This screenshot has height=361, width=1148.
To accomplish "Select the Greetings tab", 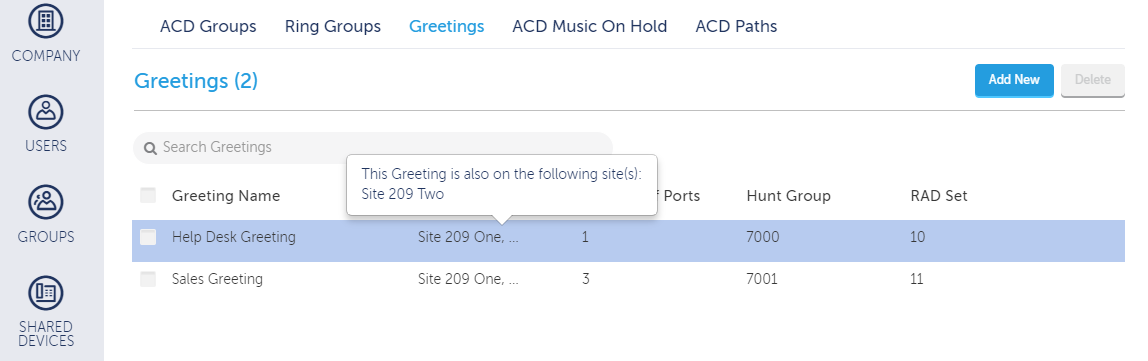I will click(x=447, y=26).
